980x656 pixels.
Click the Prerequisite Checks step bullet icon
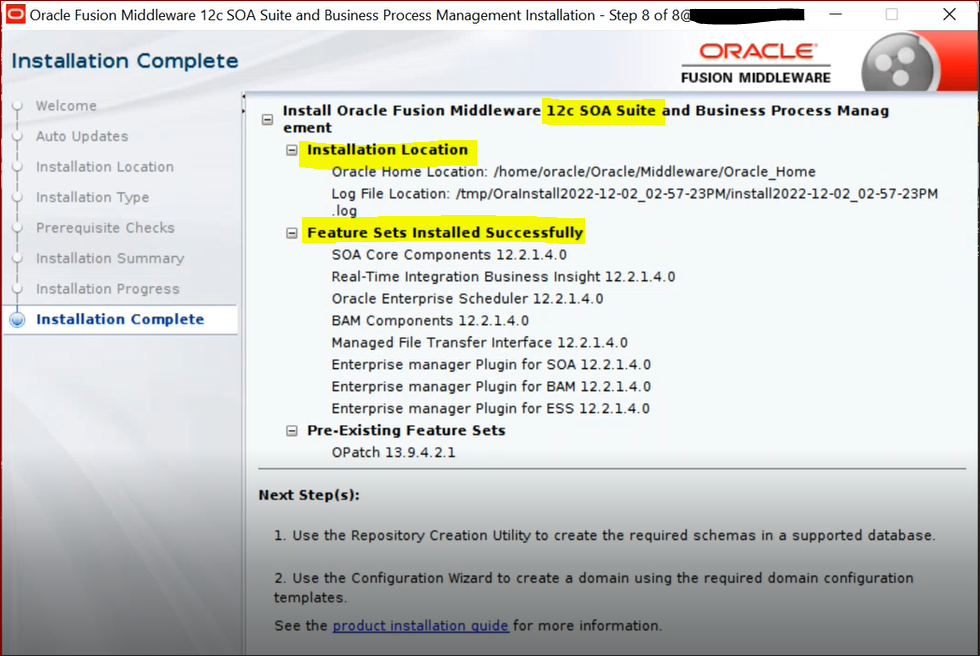click(x=18, y=228)
